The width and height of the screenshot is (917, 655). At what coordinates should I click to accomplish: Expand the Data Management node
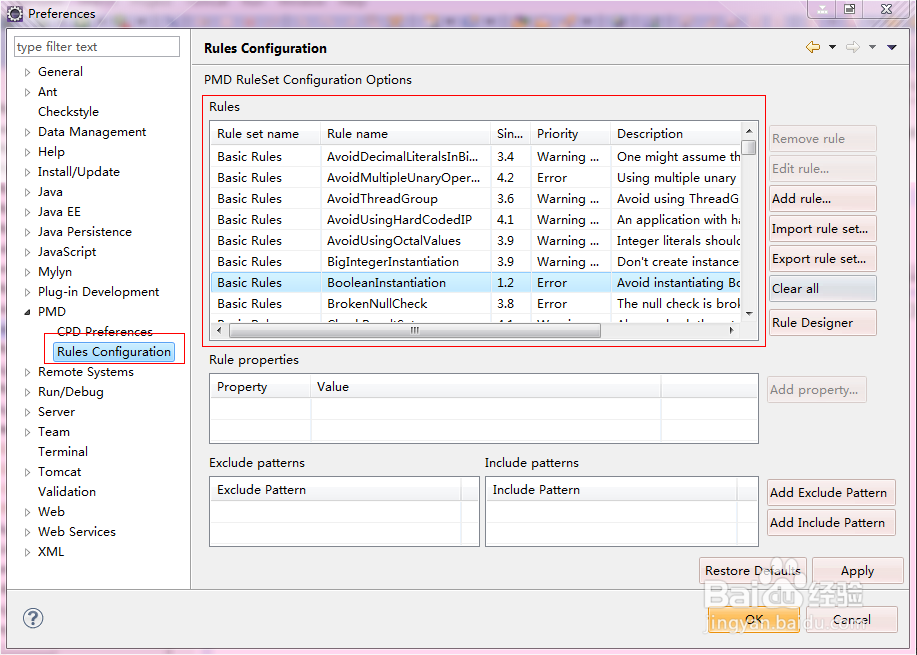point(27,133)
